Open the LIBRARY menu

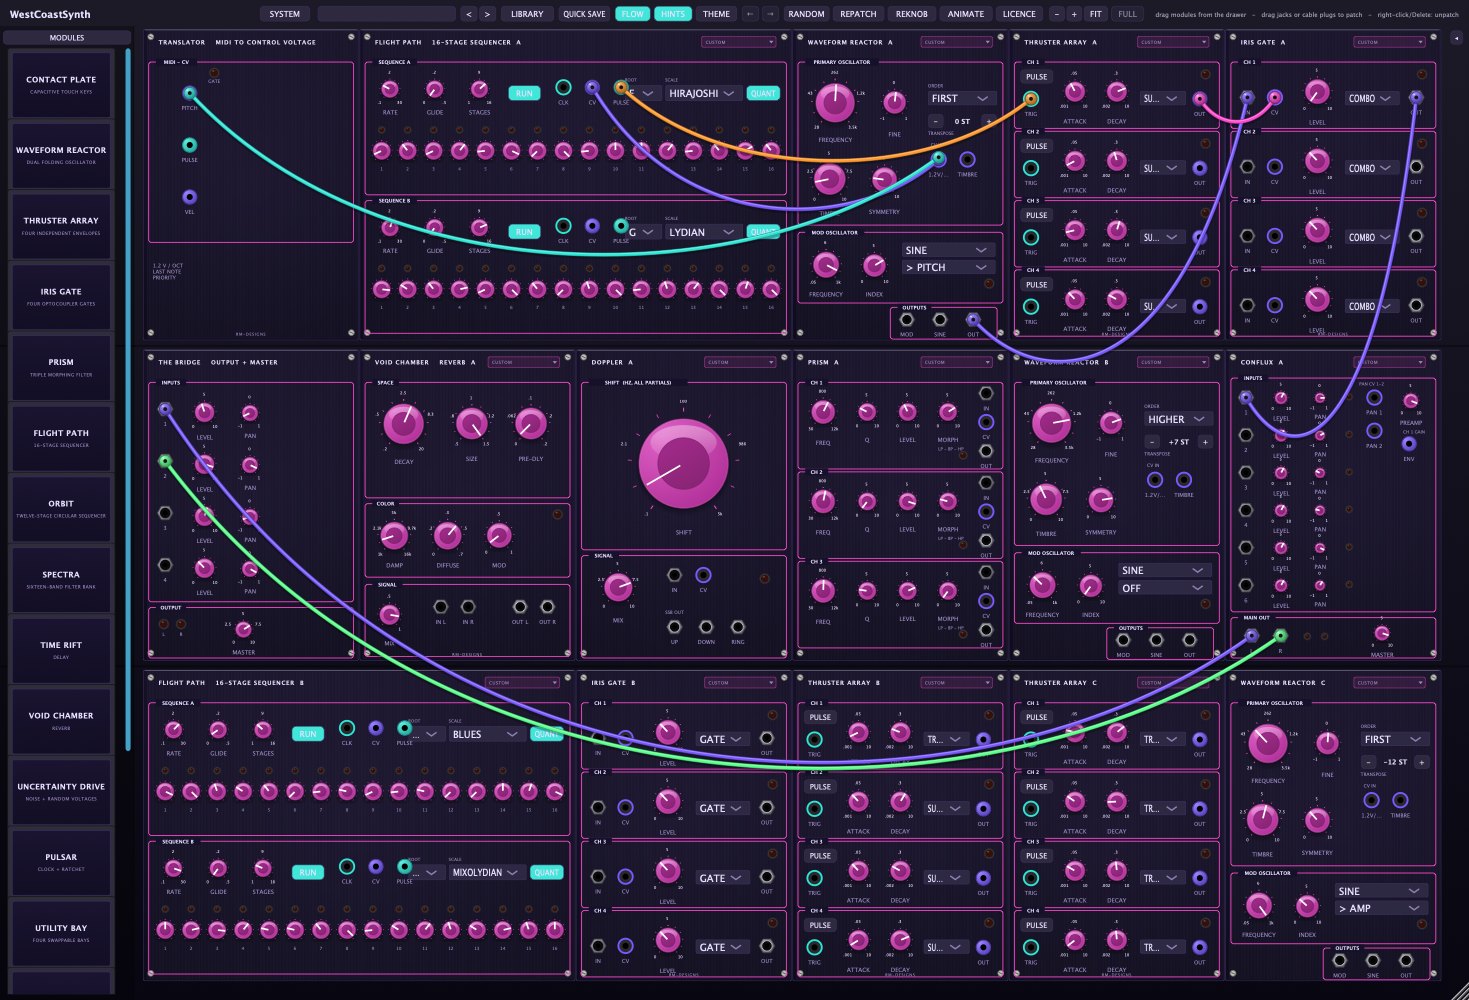[x=527, y=14]
